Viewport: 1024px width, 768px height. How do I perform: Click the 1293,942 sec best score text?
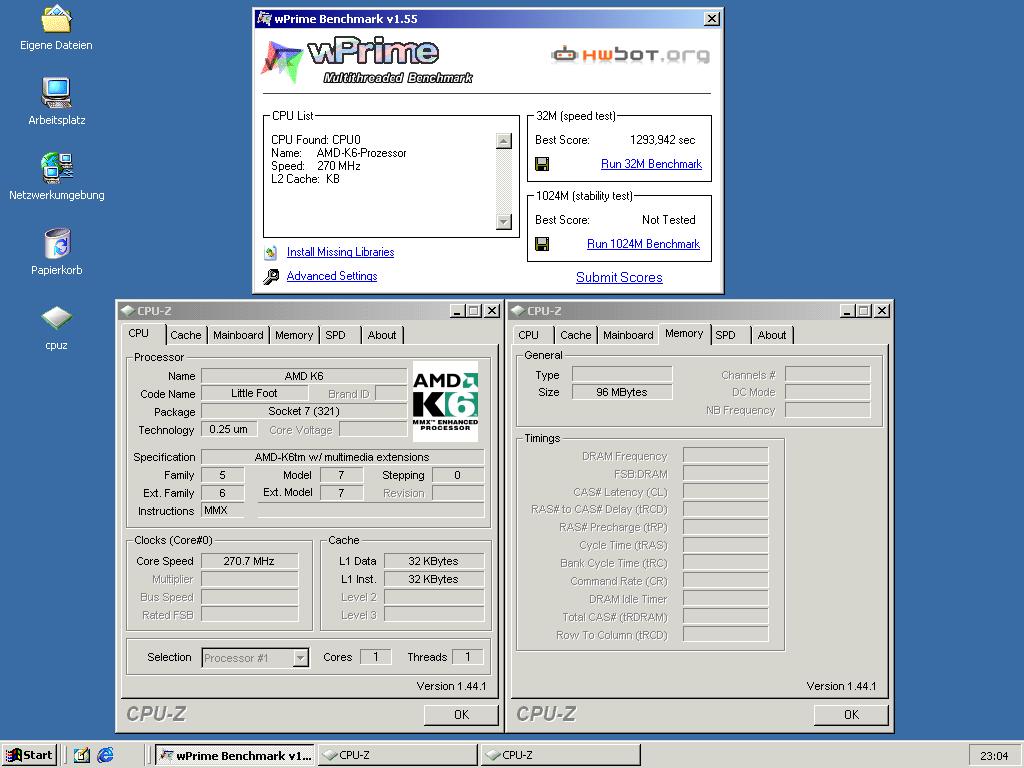pos(662,140)
